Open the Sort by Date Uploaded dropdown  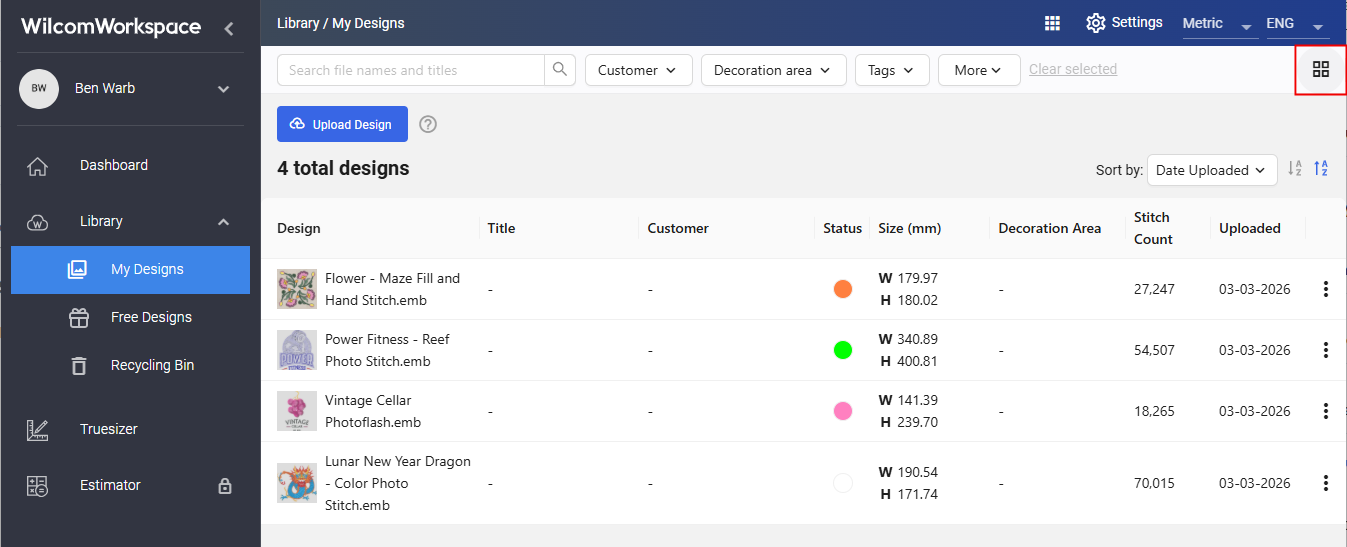[1211, 170]
